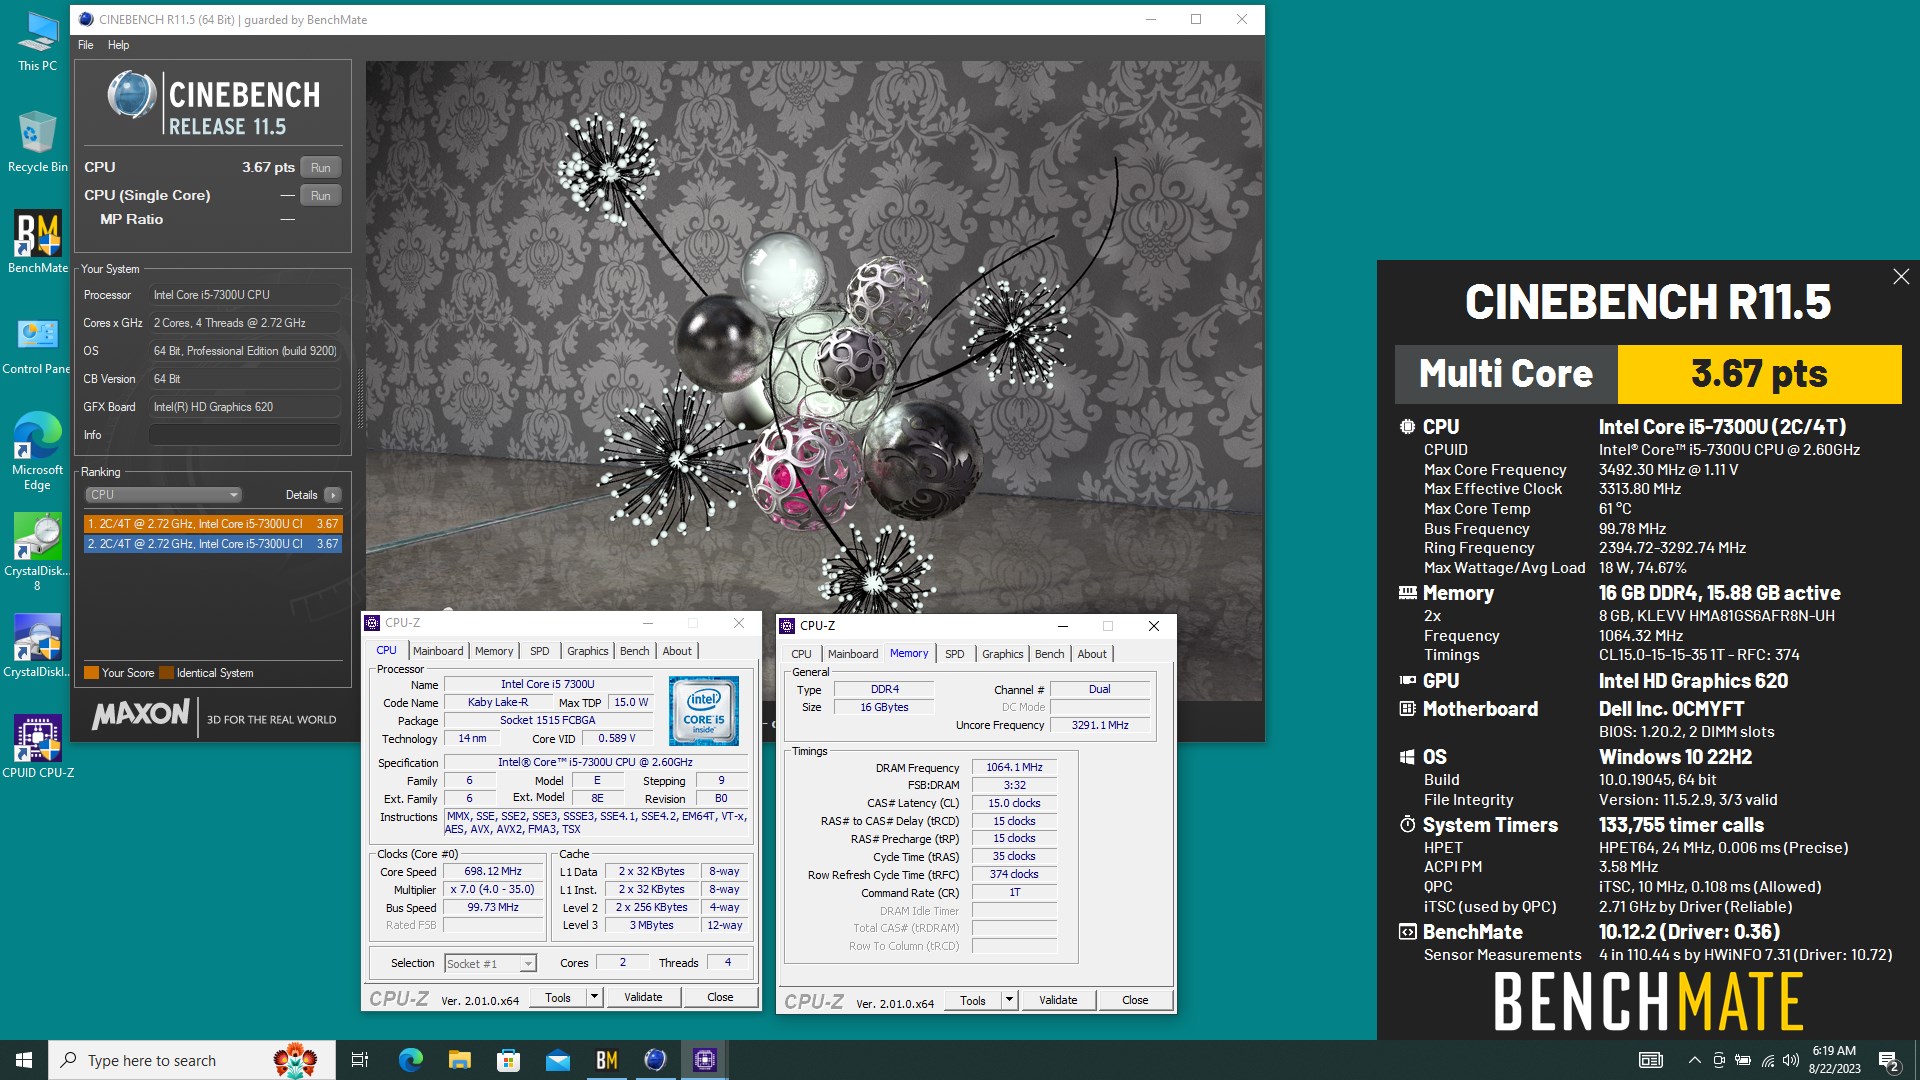Click Validate in right CPU-Z window

click(x=1058, y=1001)
